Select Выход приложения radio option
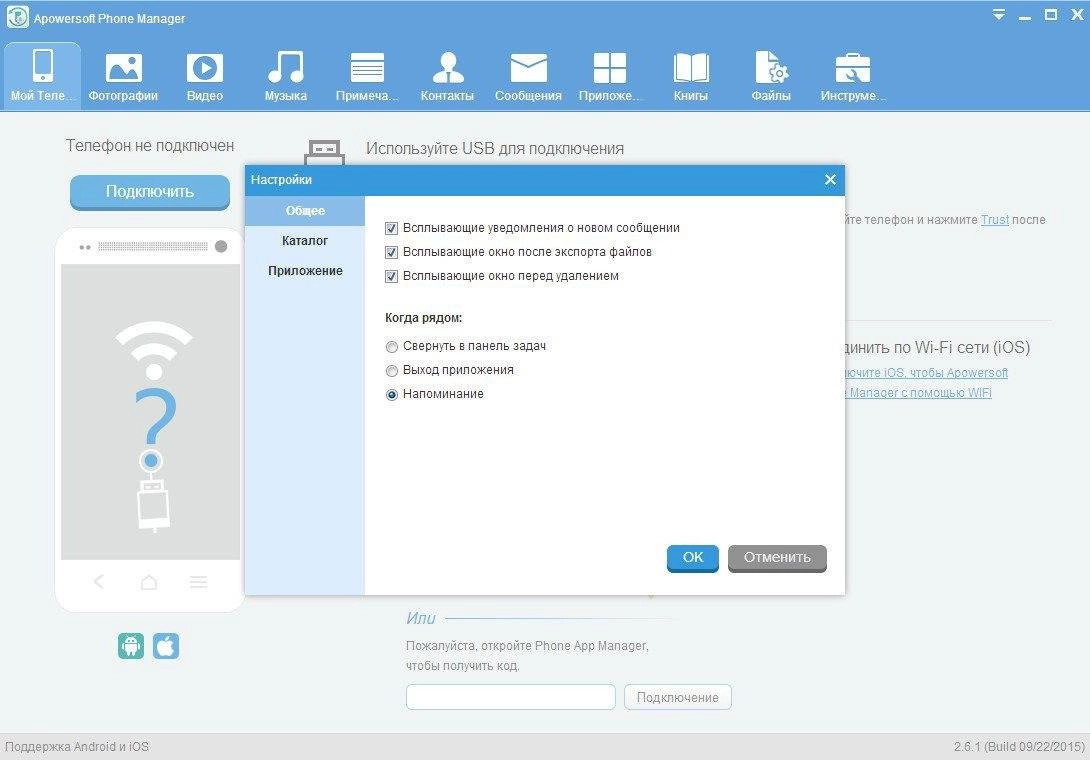This screenshot has width=1090, height=760. tap(392, 371)
